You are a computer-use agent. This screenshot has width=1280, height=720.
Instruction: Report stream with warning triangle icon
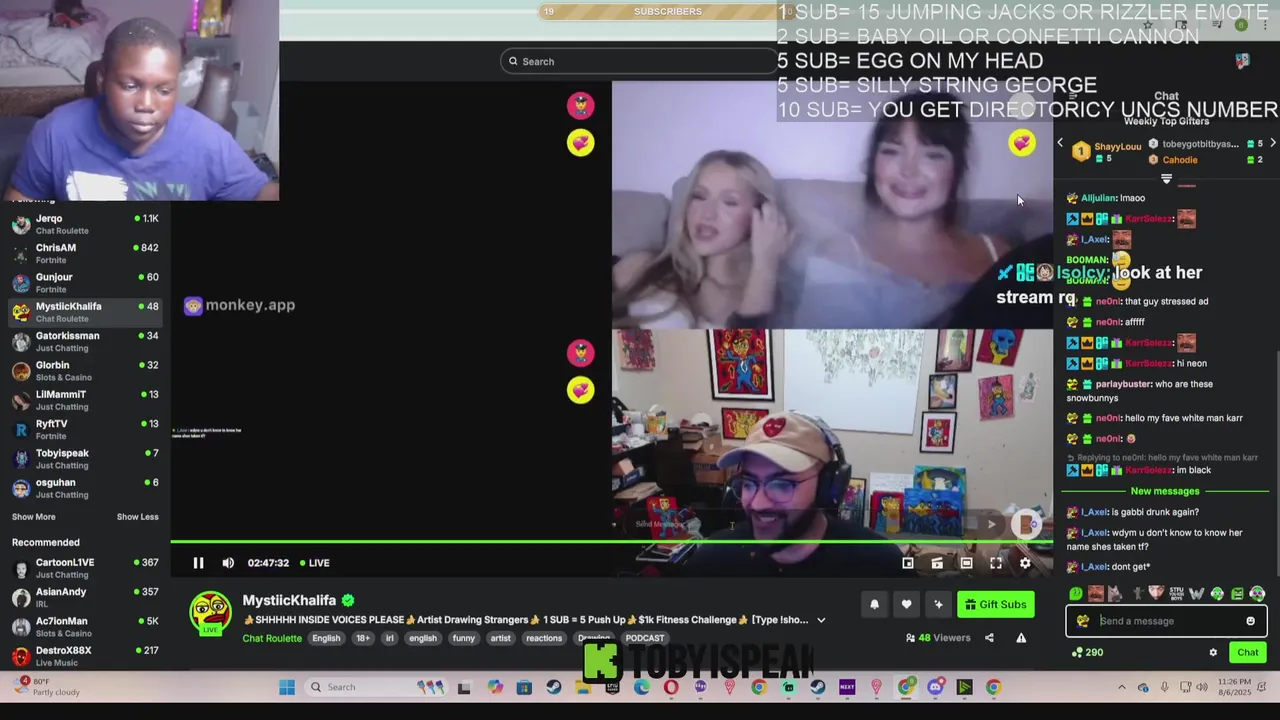coord(1021,638)
